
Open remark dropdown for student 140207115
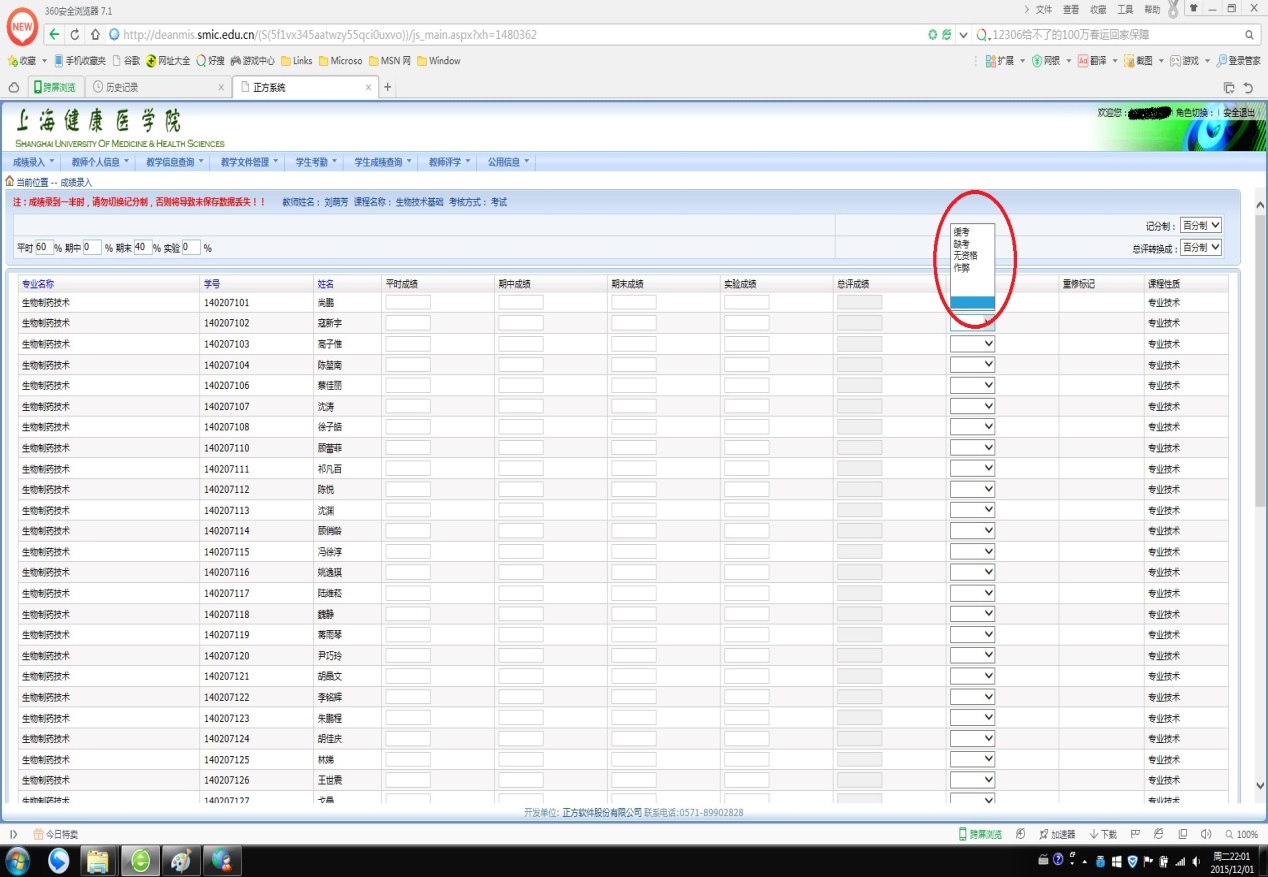pyautogui.click(x=972, y=552)
